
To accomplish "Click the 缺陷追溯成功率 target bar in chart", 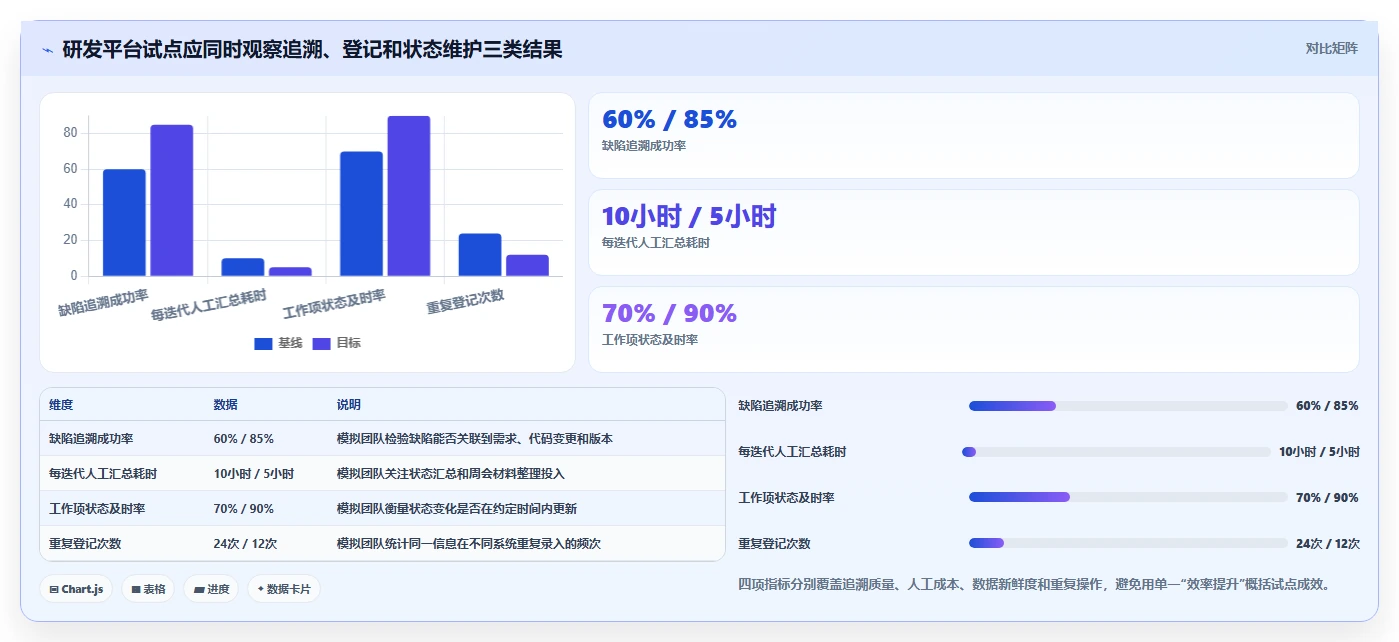I will tap(172, 200).
